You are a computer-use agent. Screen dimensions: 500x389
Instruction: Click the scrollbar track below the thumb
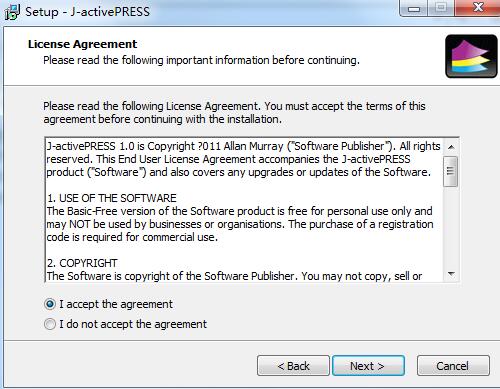tap(451, 227)
